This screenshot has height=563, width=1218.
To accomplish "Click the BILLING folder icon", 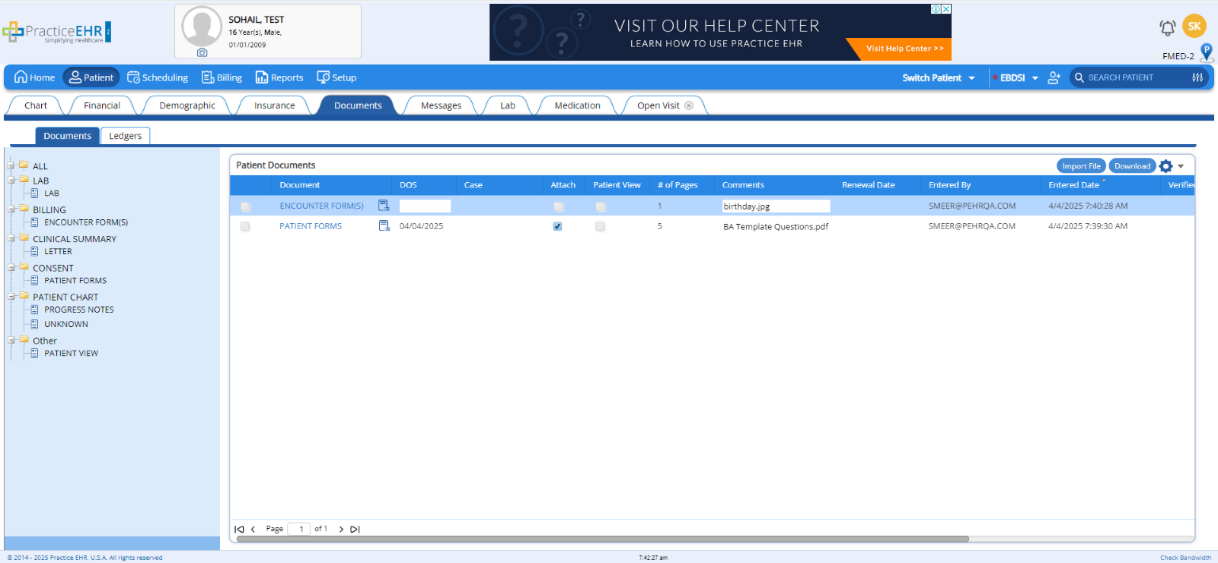I will (23, 209).
